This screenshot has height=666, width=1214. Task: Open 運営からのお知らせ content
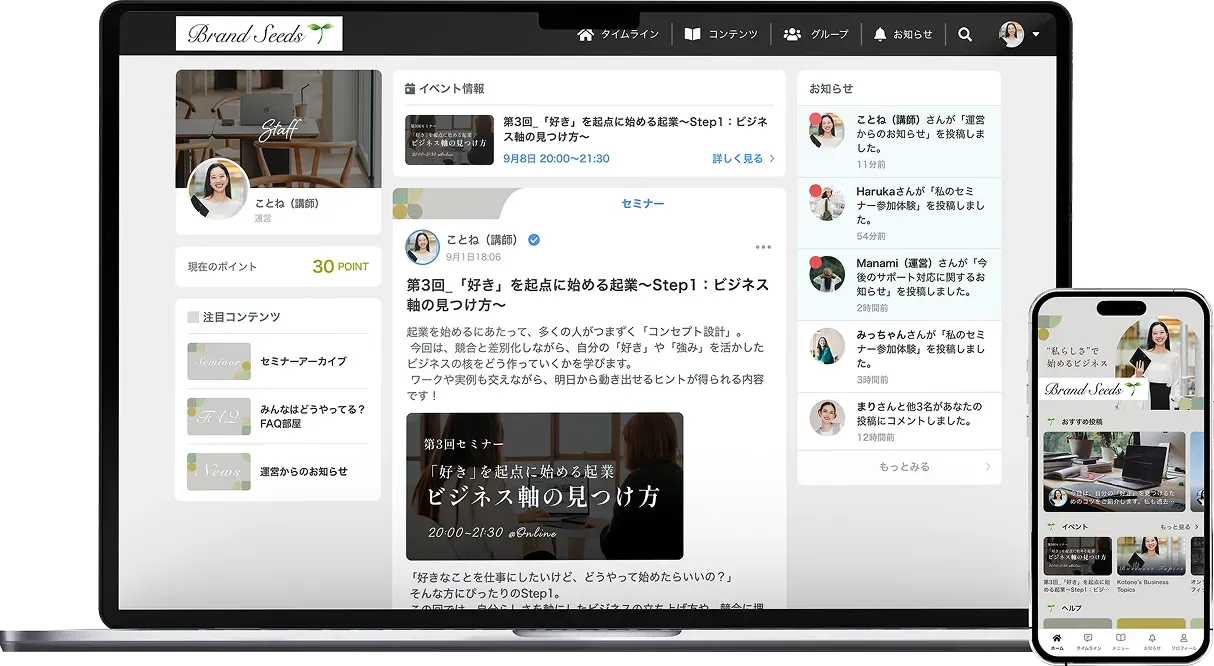pyautogui.click(x=304, y=471)
